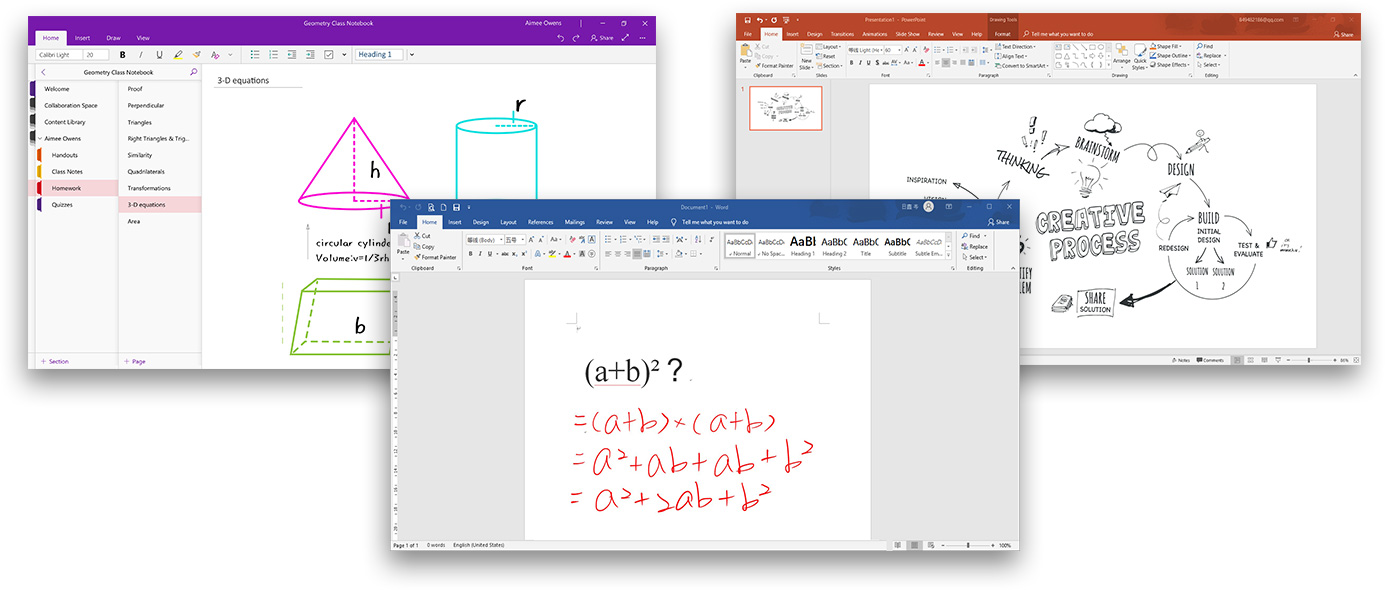Open the Find tool in Word's Editing group
Image resolution: width=1385 pixels, height=590 pixels.
[x=972, y=236]
